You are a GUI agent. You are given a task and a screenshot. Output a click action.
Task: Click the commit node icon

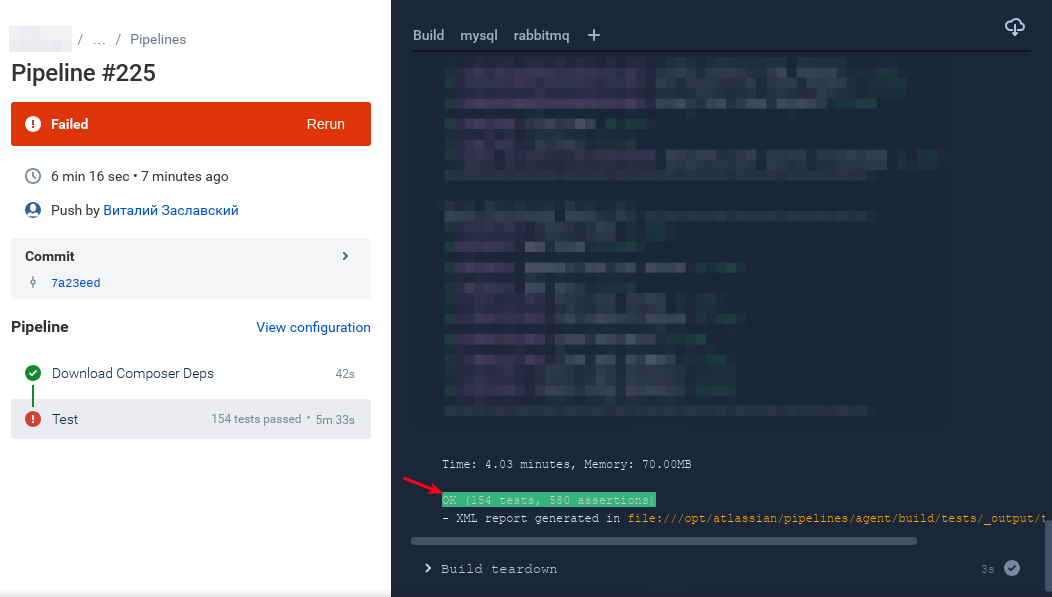click(x=33, y=282)
